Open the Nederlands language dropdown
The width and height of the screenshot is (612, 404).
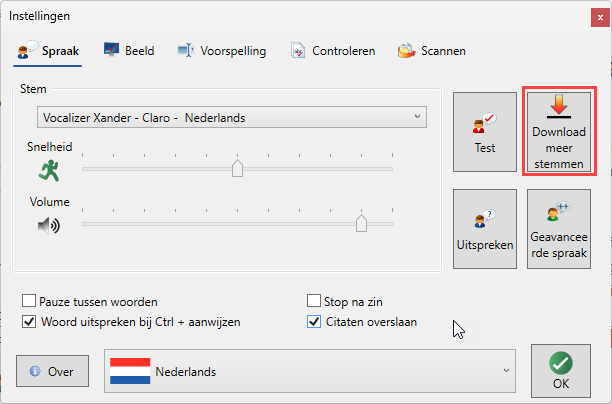point(311,372)
